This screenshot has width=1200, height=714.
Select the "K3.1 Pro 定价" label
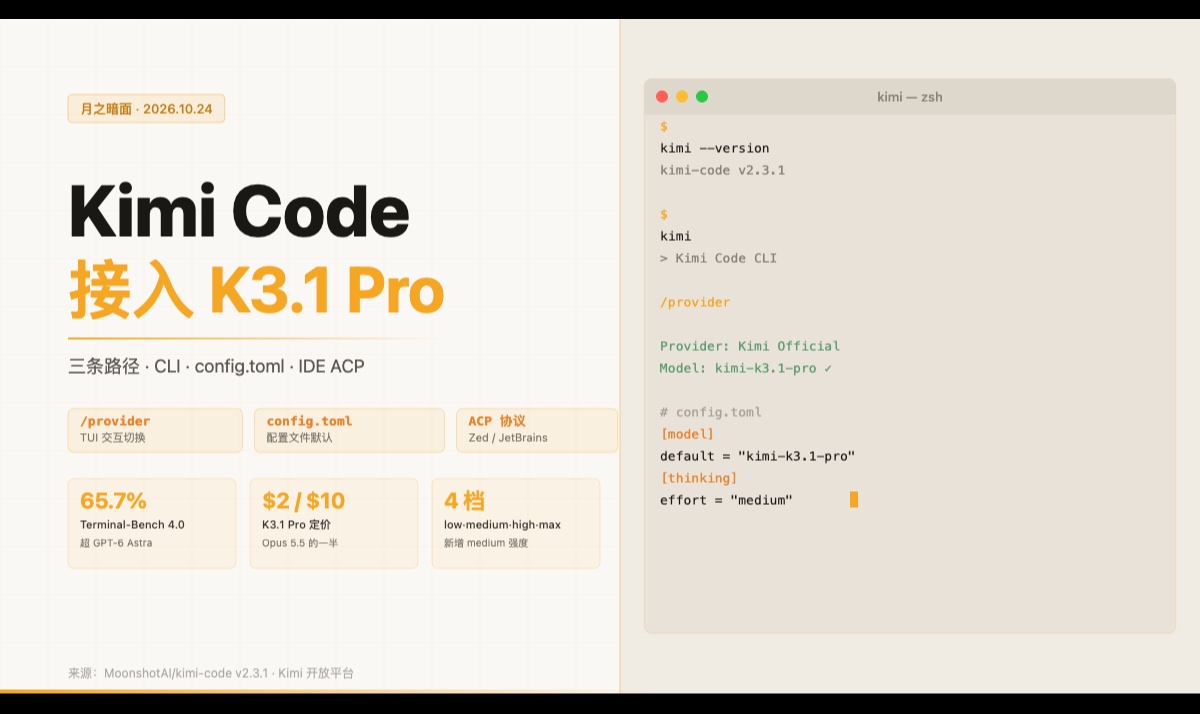coord(296,525)
